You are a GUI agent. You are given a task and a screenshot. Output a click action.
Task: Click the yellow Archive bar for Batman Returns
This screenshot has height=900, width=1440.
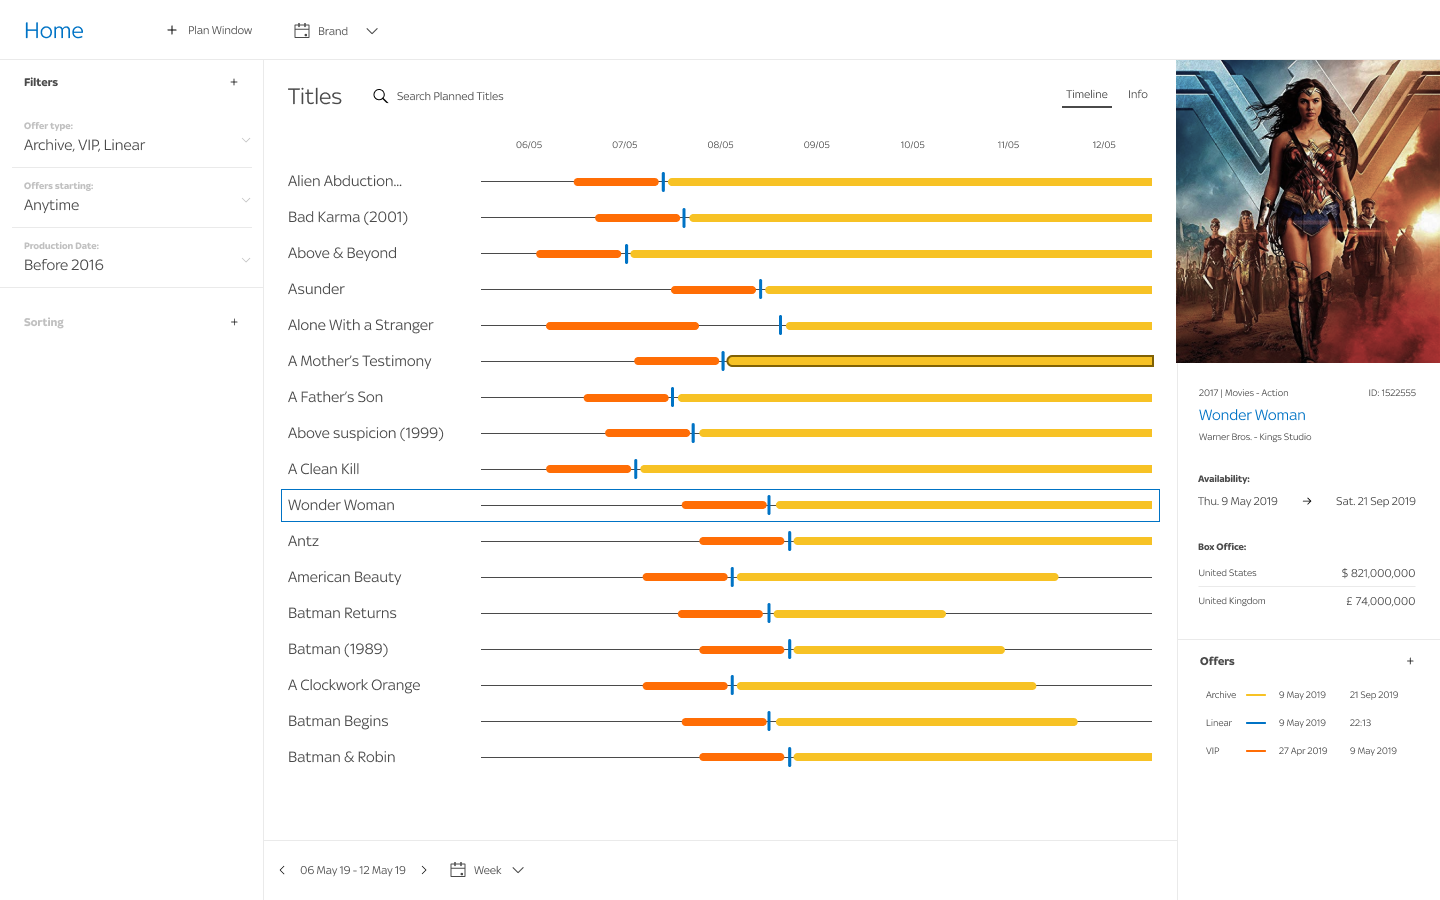(860, 614)
